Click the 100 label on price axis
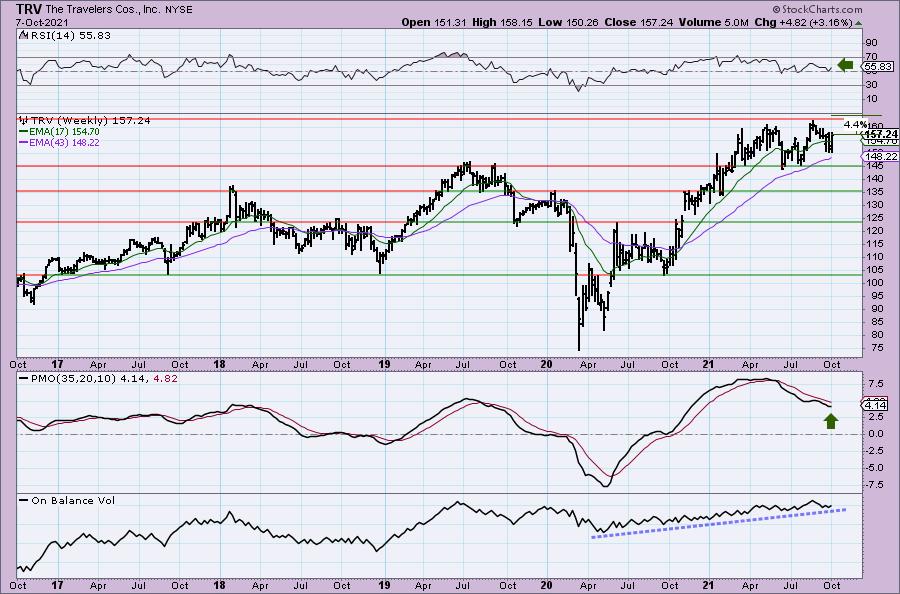The image size is (900, 594). [875, 282]
